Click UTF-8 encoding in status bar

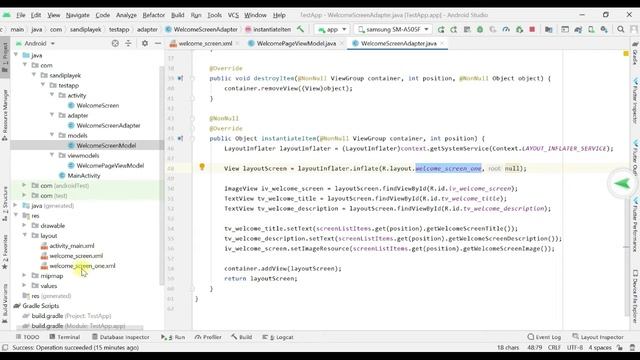(575, 348)
